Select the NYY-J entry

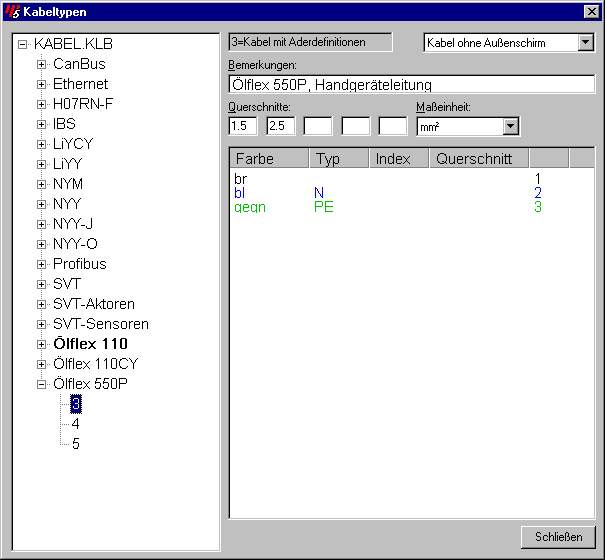pyautogui.click(x=73, y=224)
